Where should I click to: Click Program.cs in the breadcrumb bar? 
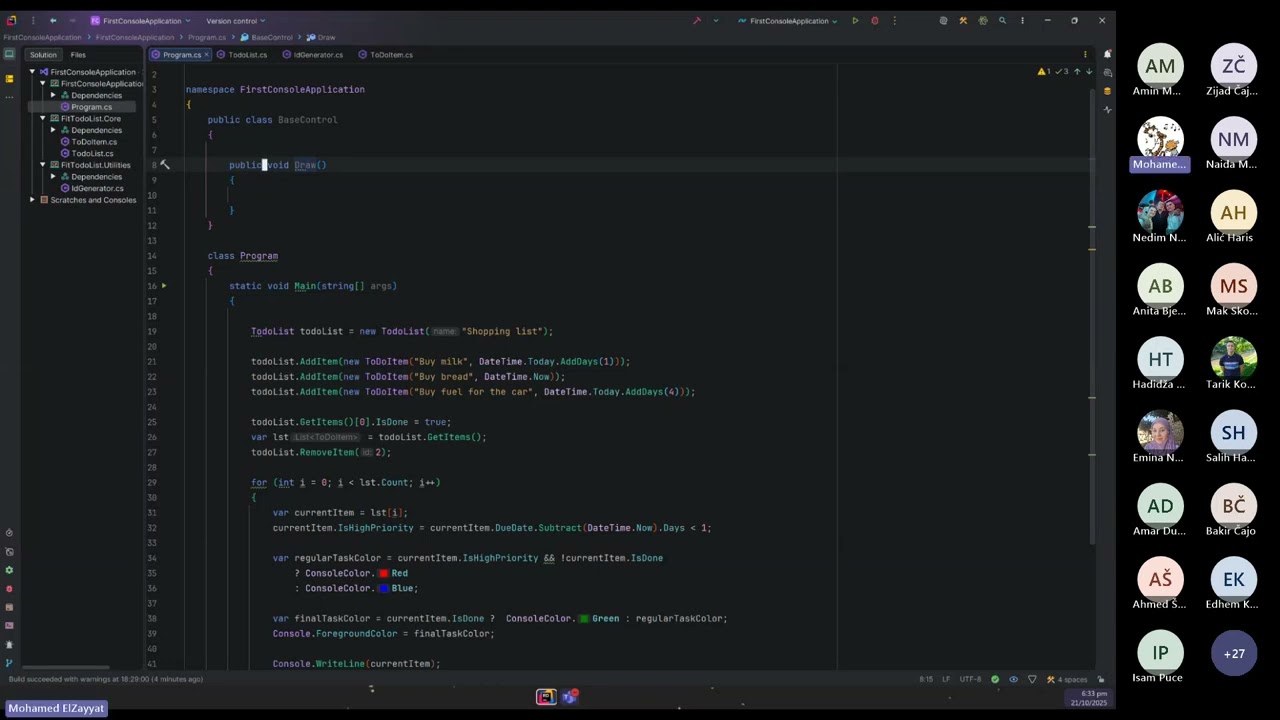[207, 38]
